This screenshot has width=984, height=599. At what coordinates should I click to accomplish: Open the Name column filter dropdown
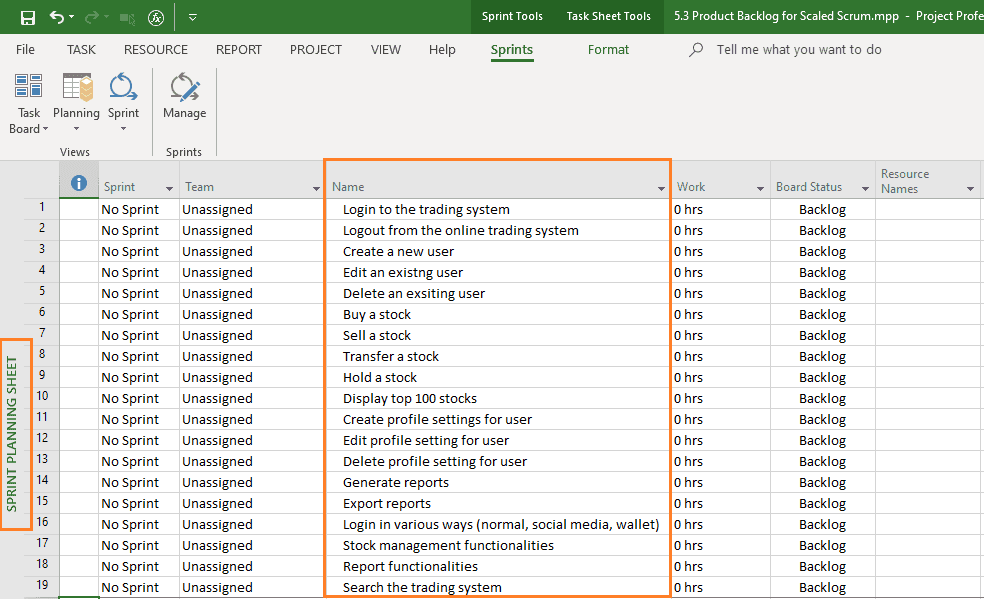[661, 188]
